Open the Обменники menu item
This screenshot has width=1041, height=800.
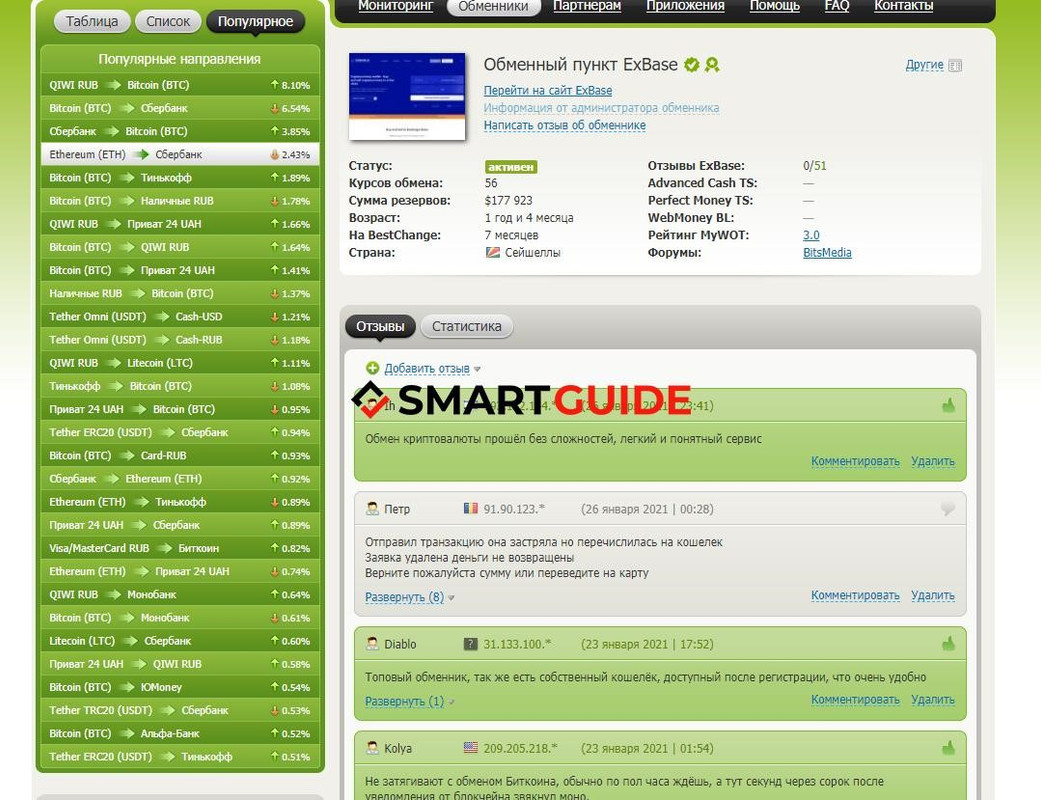(x=493, y=6)
